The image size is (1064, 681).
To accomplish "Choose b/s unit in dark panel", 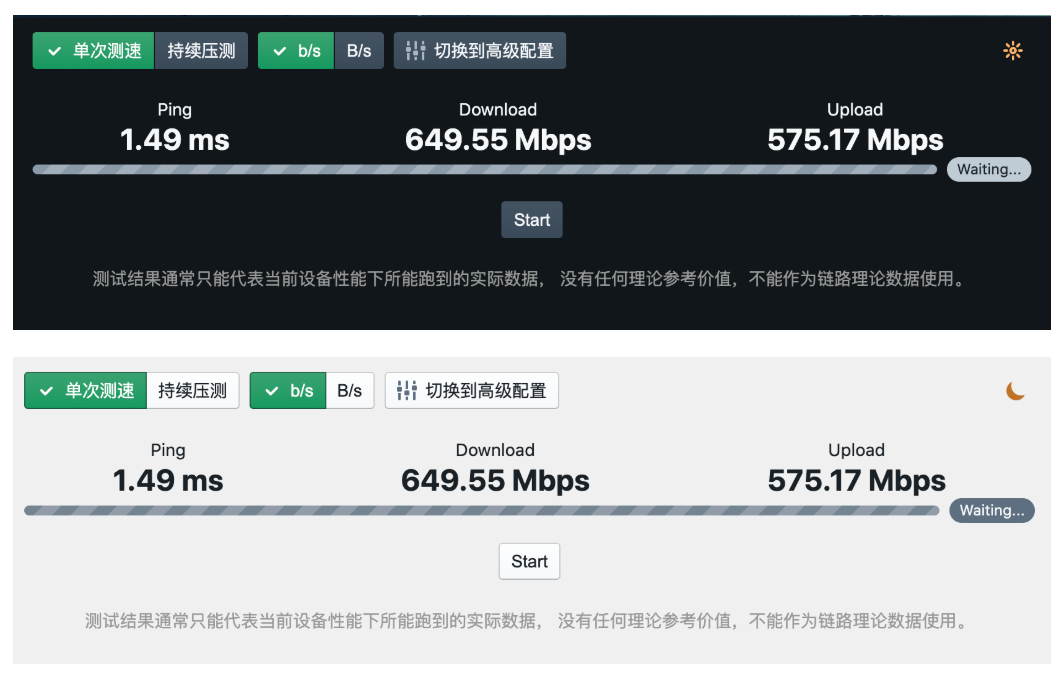I will [296, 51].
